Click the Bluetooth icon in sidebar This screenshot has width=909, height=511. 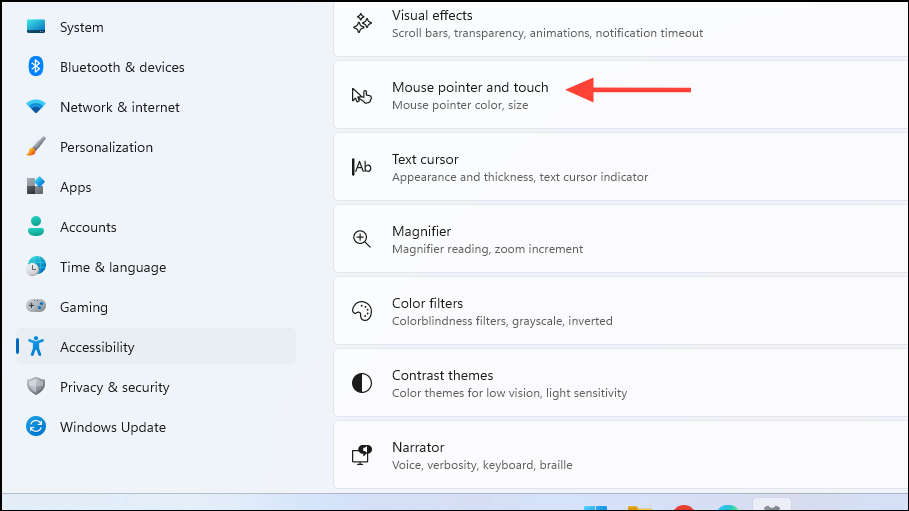click(x=36, y=67)
